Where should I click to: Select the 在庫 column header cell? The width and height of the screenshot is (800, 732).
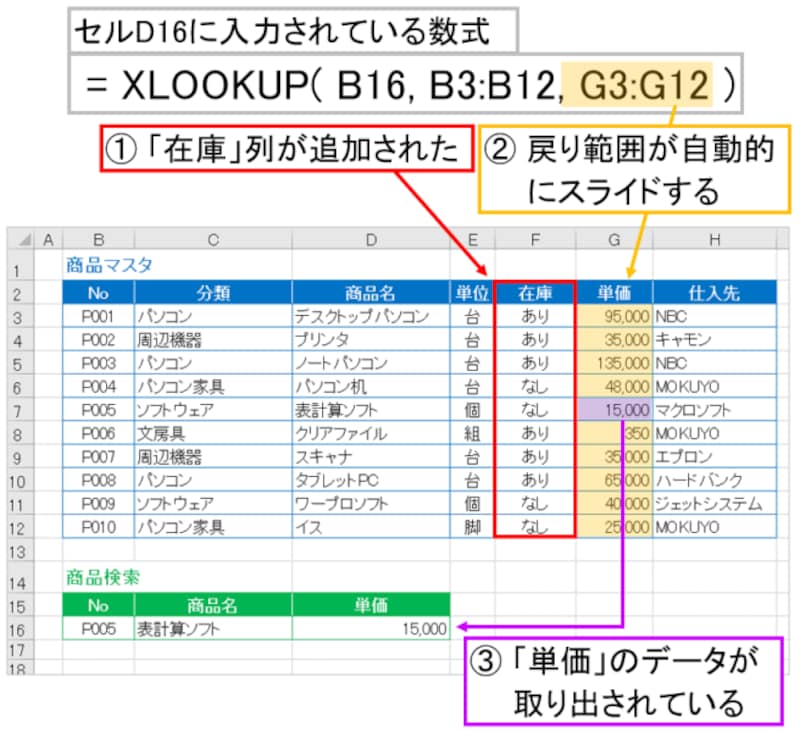(x=536, y=291)
